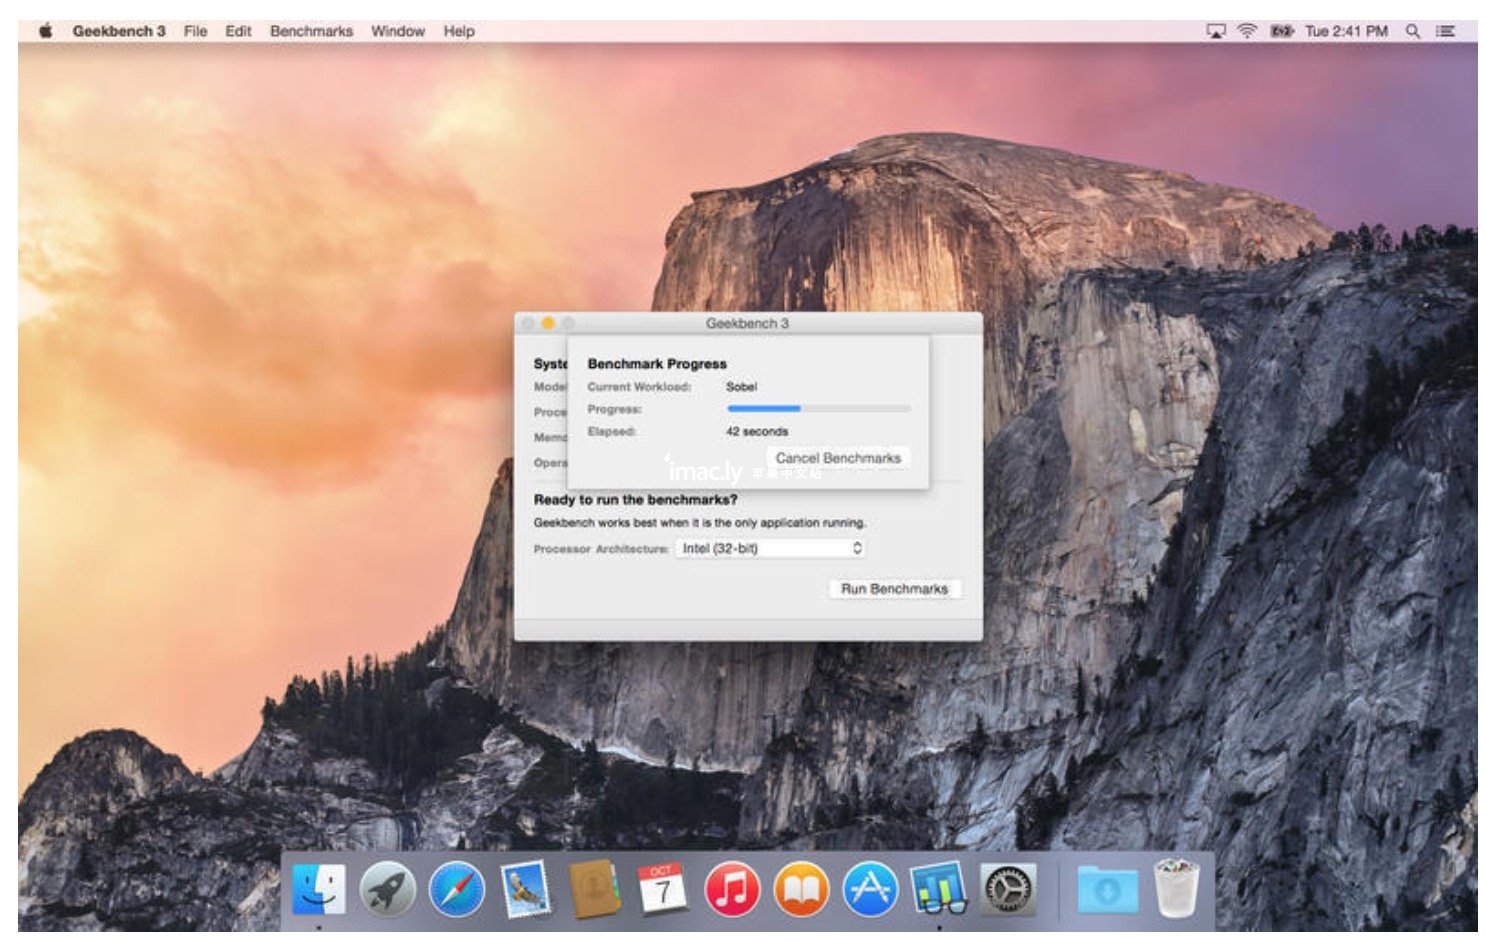
Task: Open the Apple menu
Action: click(x=46, y=31)
